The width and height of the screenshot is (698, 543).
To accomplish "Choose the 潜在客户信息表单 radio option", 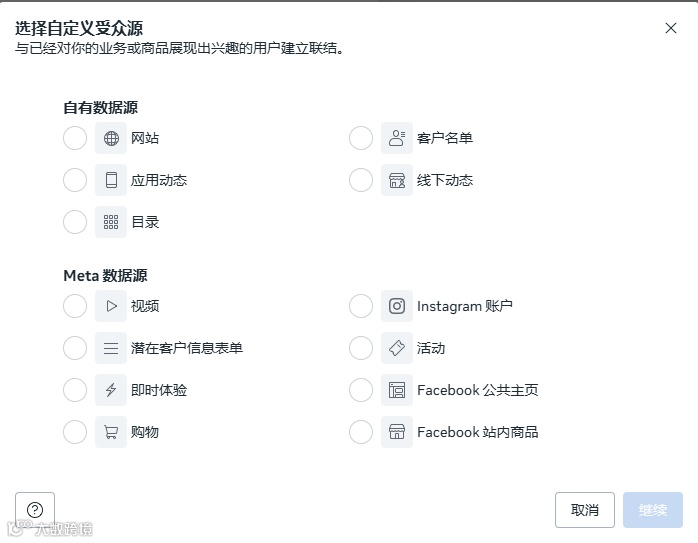I will point(75,348).
